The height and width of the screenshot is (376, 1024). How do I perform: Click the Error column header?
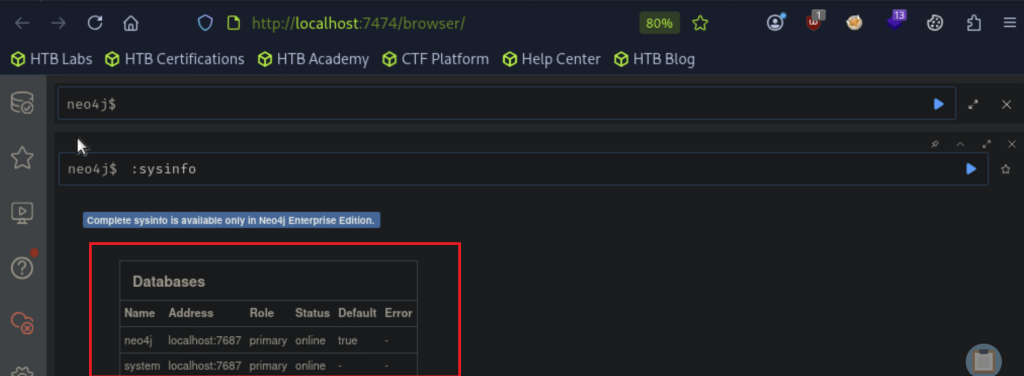click(398, 313)
